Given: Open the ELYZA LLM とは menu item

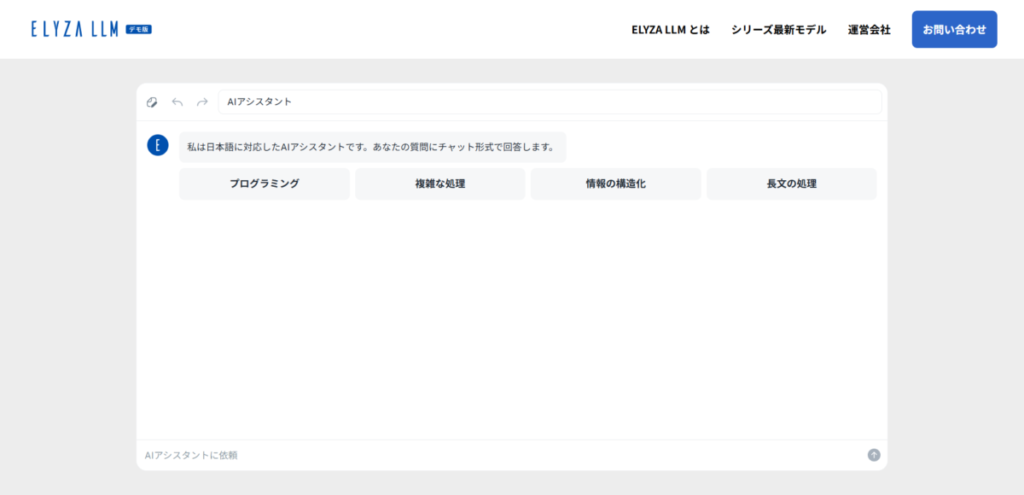Looking at the screenshot, I should pos(670,29).
